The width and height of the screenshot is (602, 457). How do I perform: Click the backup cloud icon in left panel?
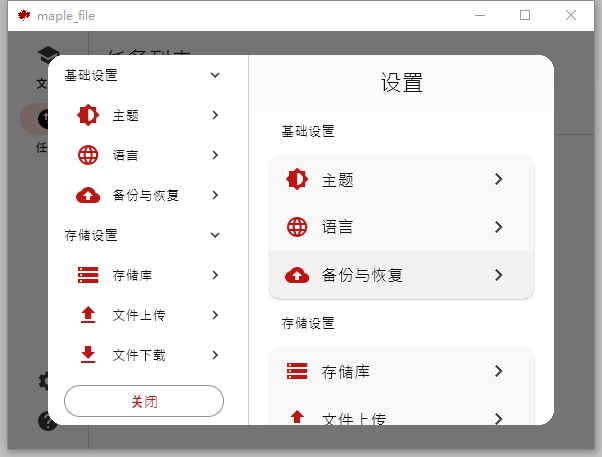pos(88,195)
